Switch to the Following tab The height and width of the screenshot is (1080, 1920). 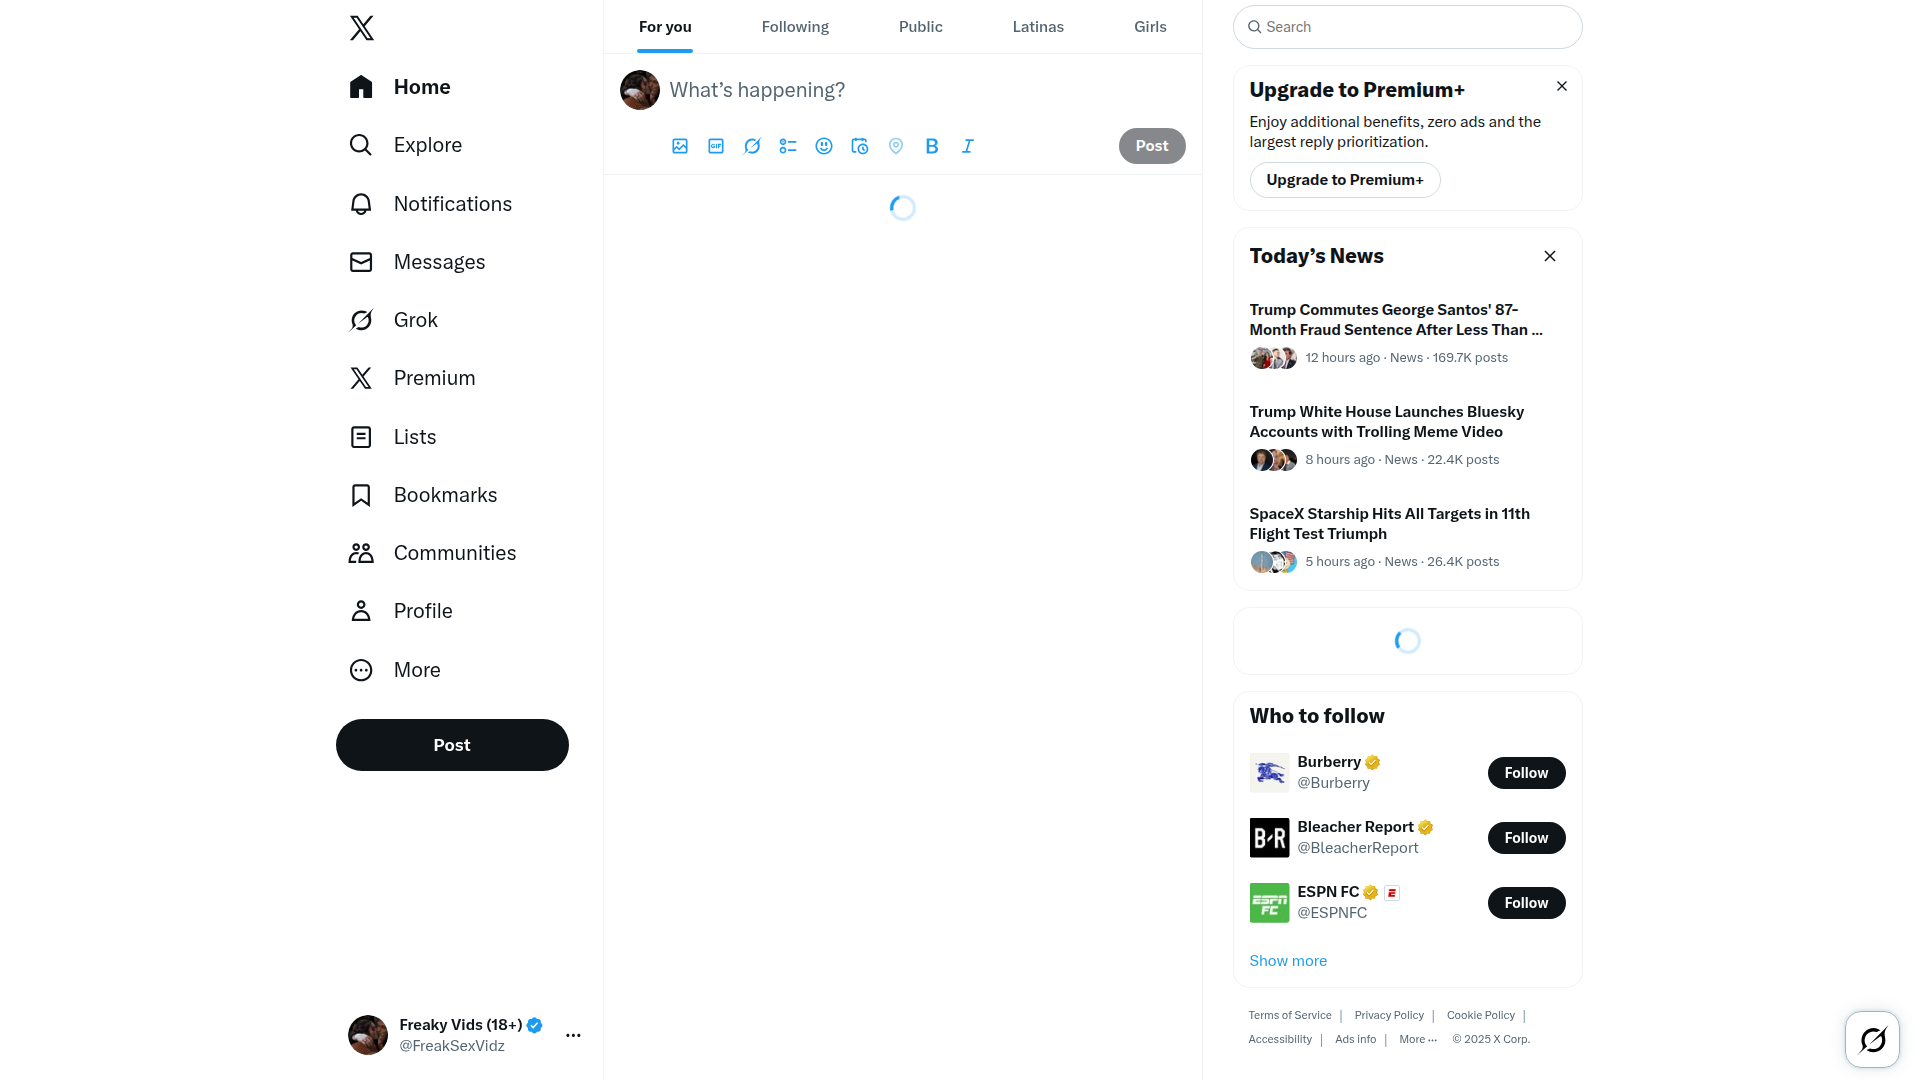point(795,27)
